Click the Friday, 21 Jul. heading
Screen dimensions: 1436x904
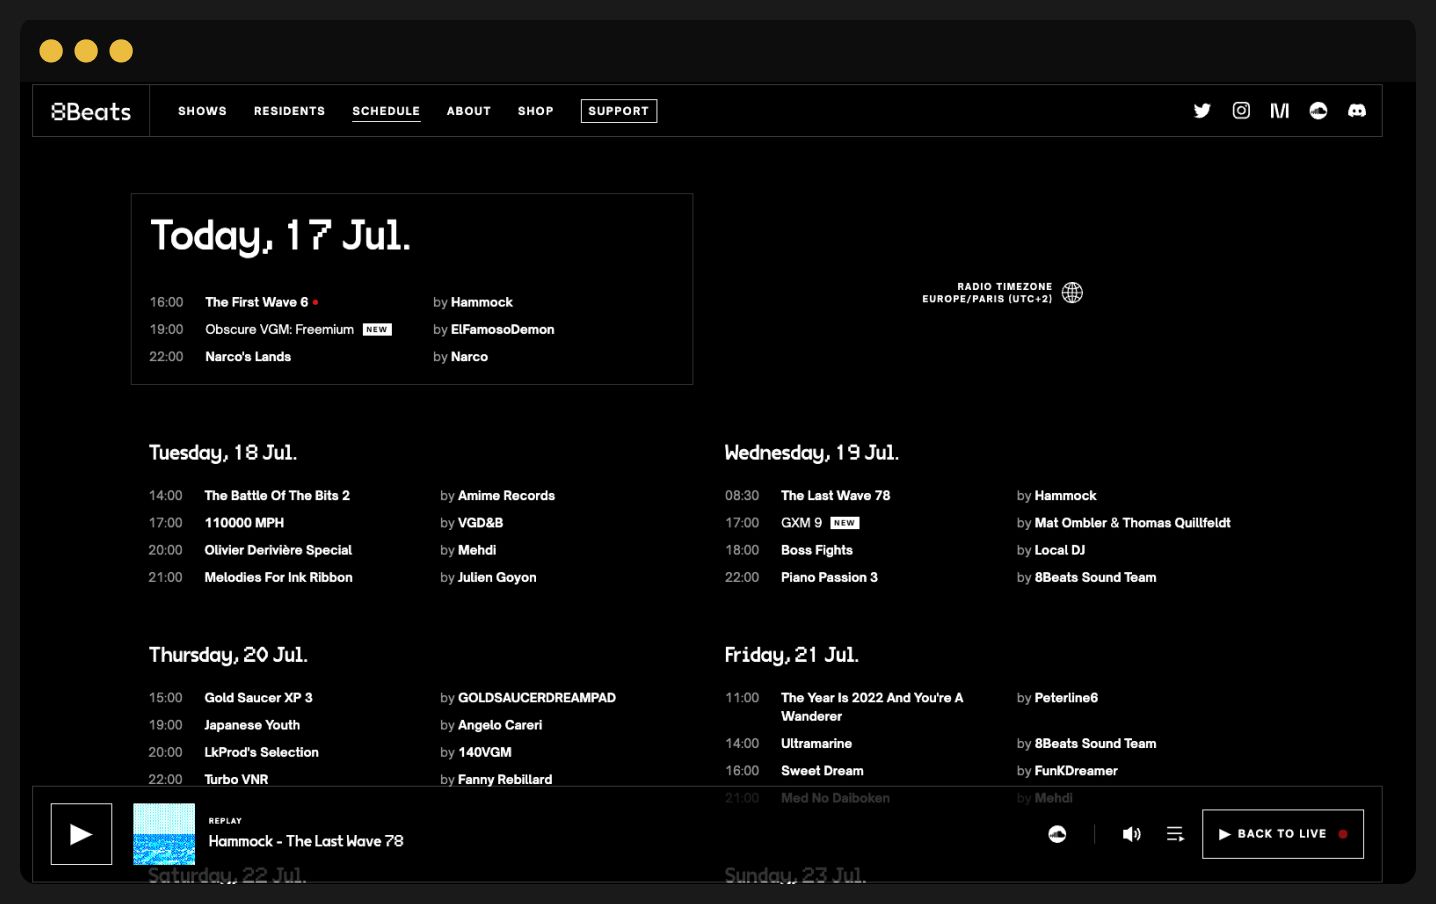(x=792, y=655)
